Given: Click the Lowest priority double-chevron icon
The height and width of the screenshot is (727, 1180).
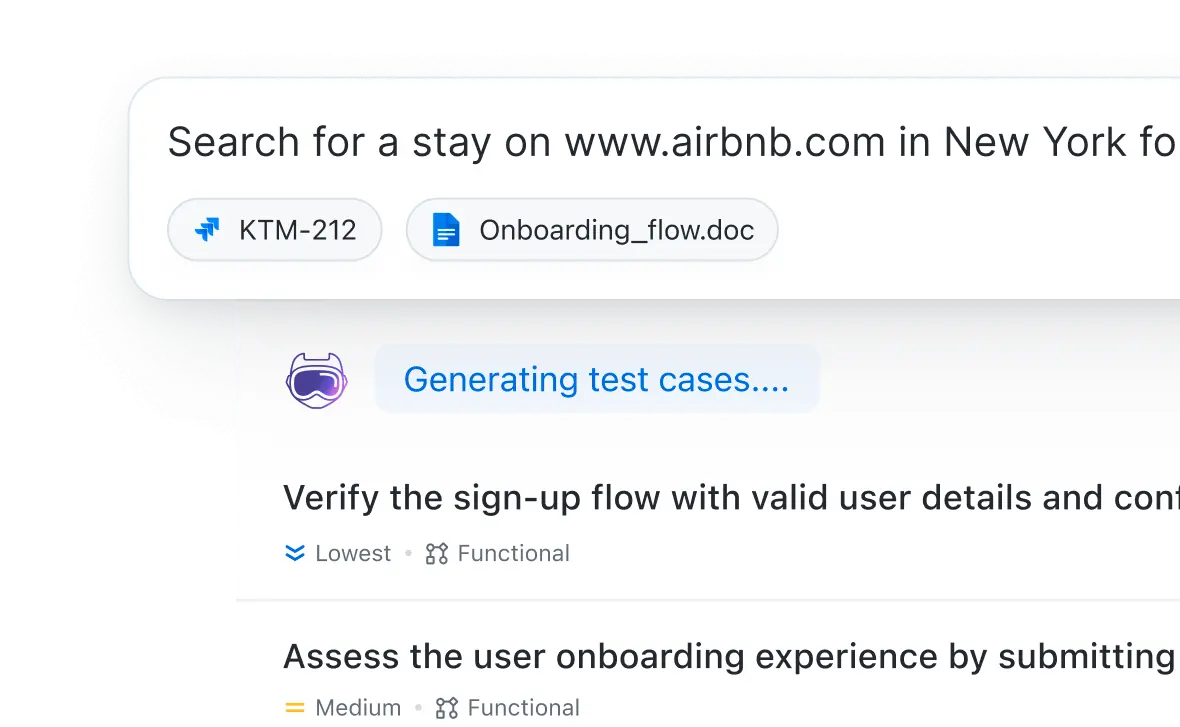Looking at the screenshot, I should 295,553.
